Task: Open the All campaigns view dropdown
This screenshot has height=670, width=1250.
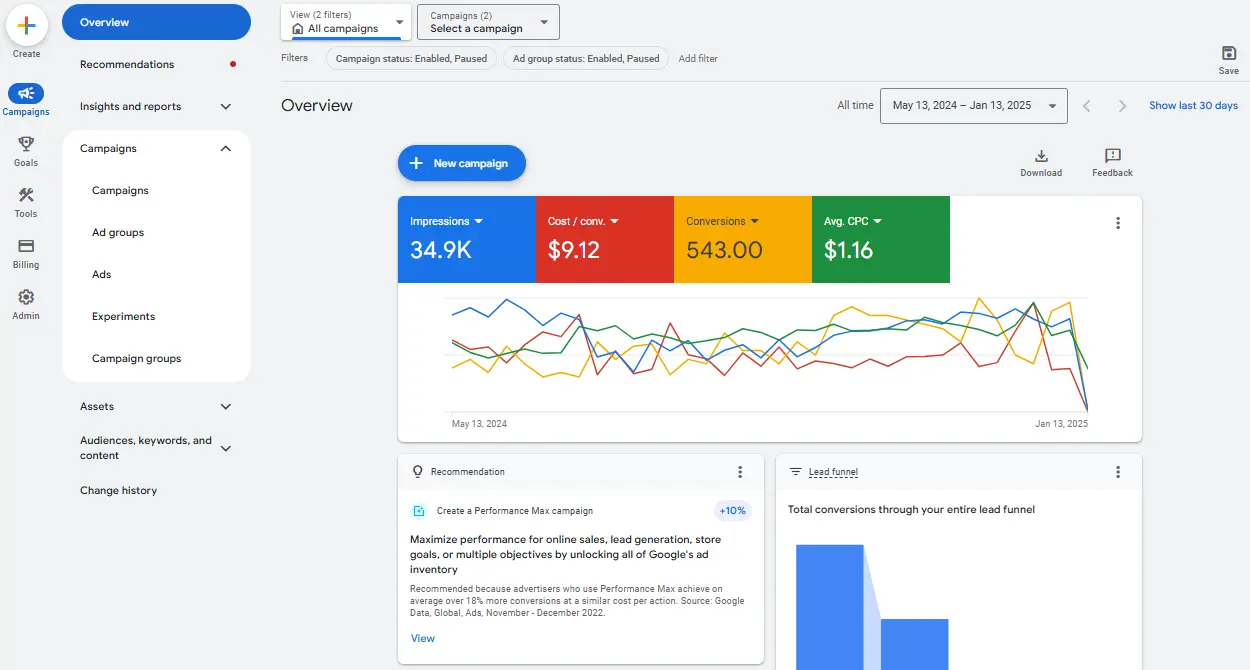Action: click(x=345, y=22)
